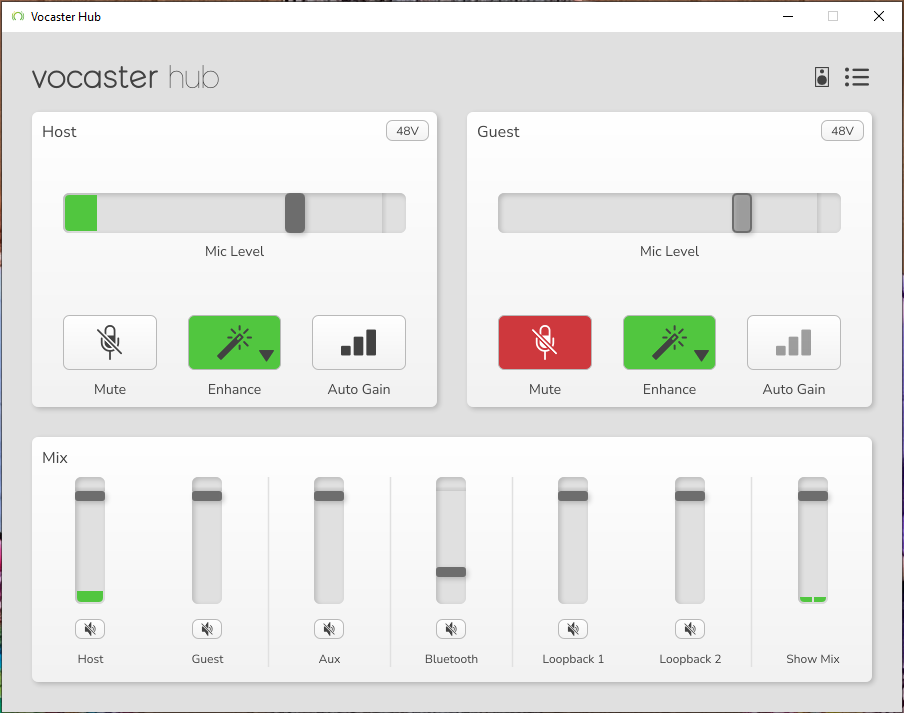Screen dimensions: 904x713
Task: Toggle mute on the Aux mix channel
Action: (329, 629)
